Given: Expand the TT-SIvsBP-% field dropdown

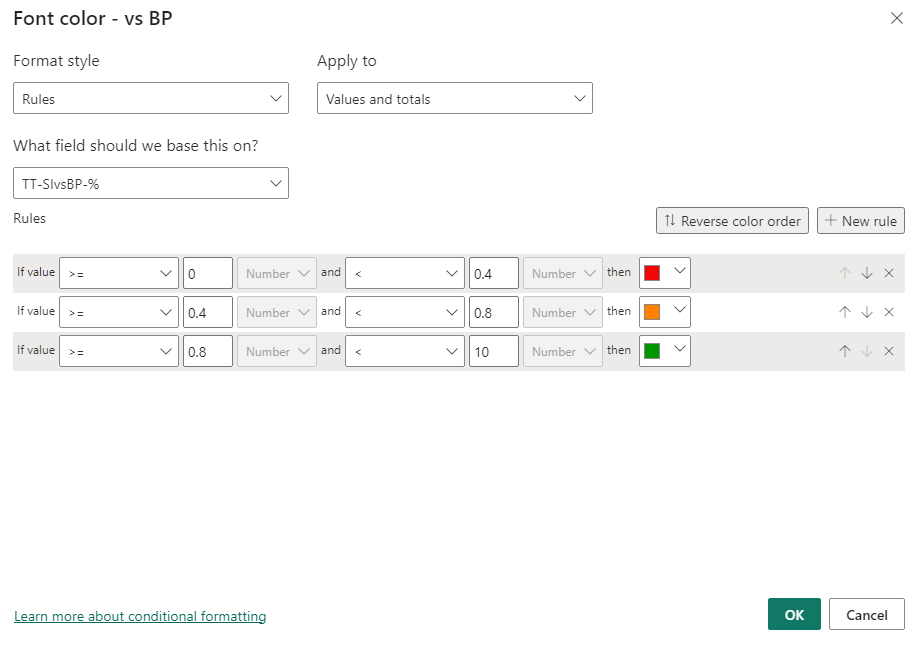Looking at the screenshot, I should pos(150,183).
